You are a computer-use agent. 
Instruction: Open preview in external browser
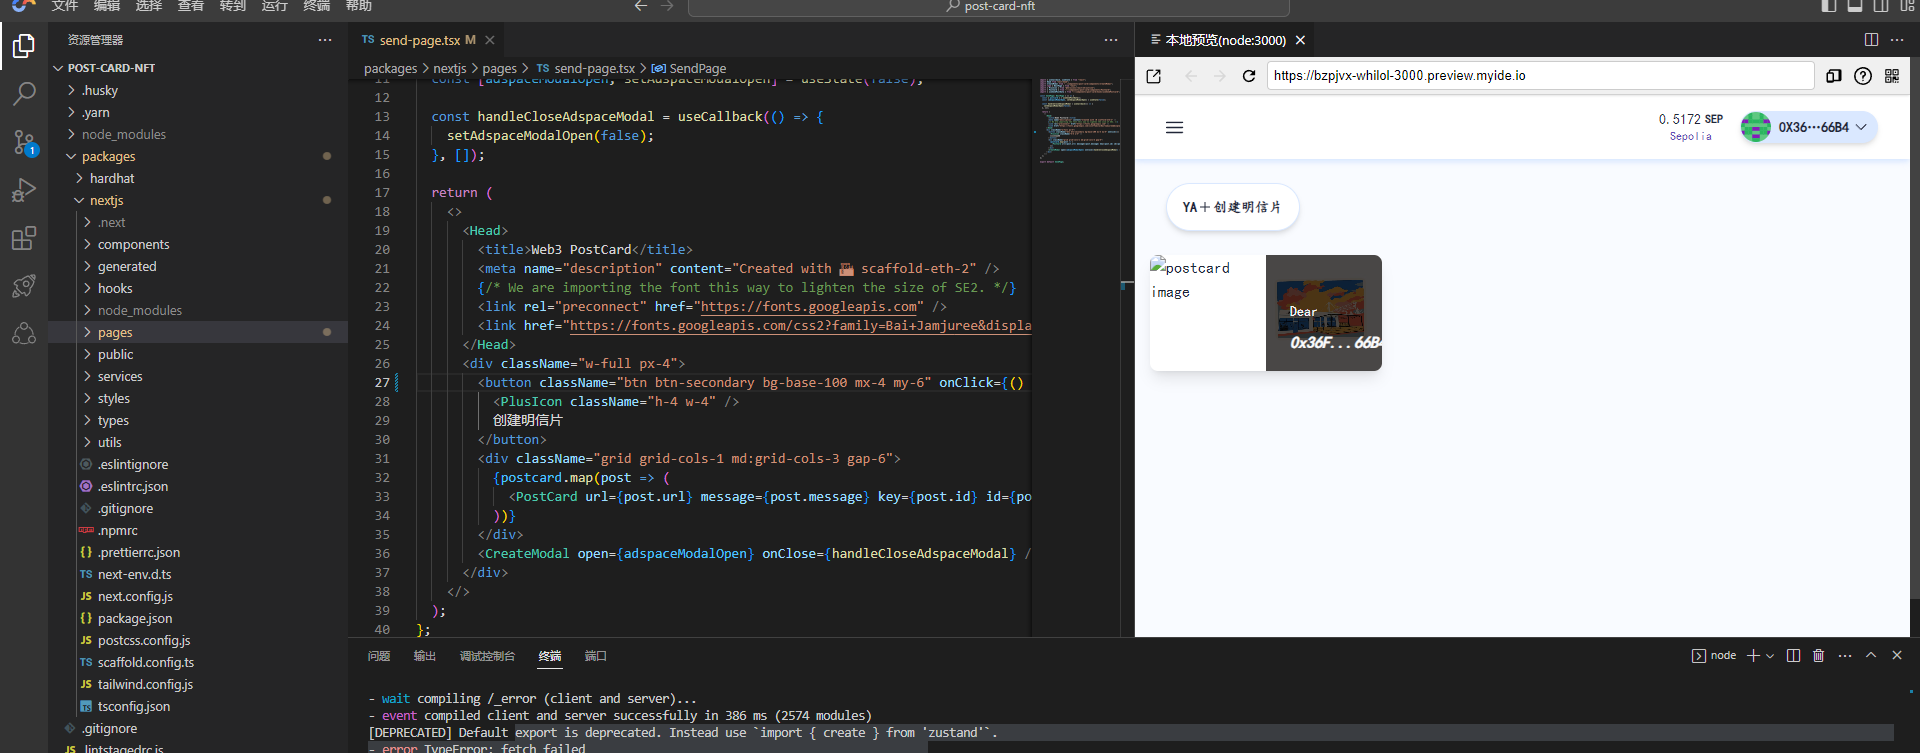pos(1154,76)
